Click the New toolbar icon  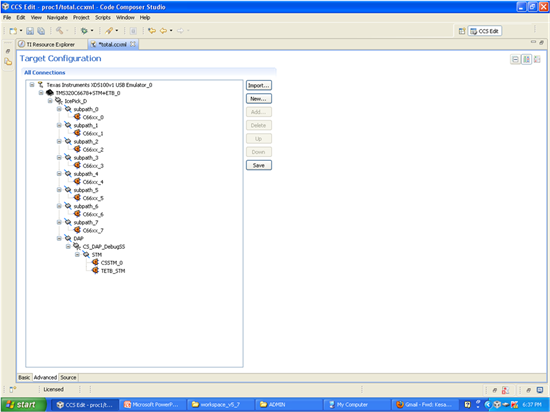pyautogui.click(x=13, y=31)
